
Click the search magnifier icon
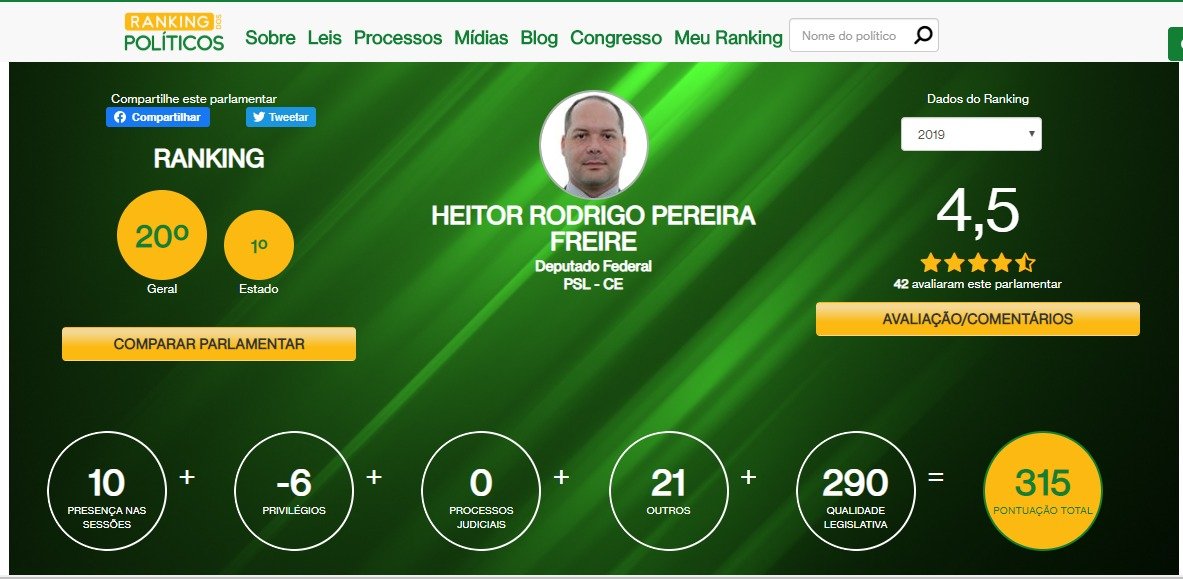coord(923,35)
